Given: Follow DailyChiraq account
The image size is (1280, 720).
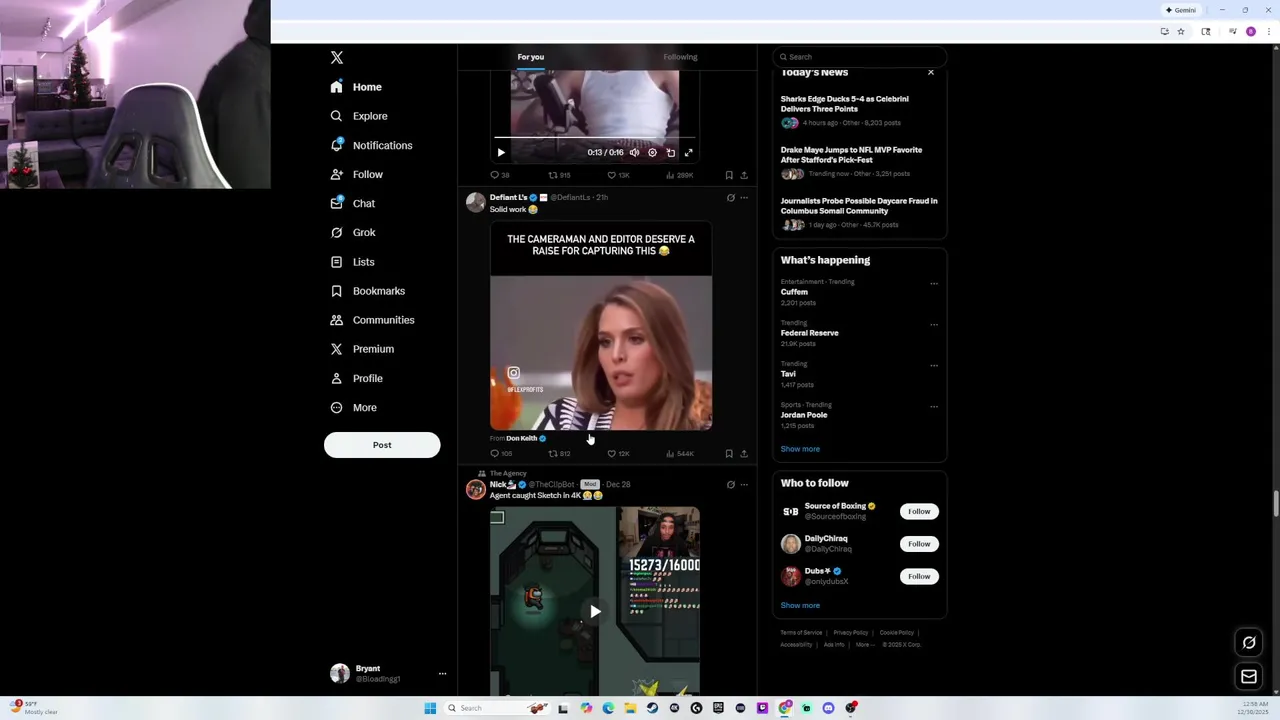Looking at the screenshot, I should pyautogui.click(x=919, y=544).
